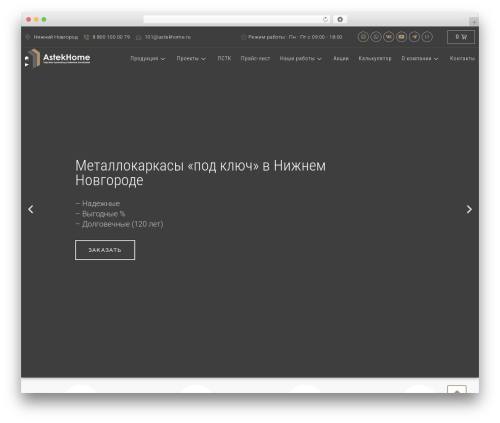The image size is (500, 423).
Task: Open the Продукция menu label
Action: pos(144,58)
